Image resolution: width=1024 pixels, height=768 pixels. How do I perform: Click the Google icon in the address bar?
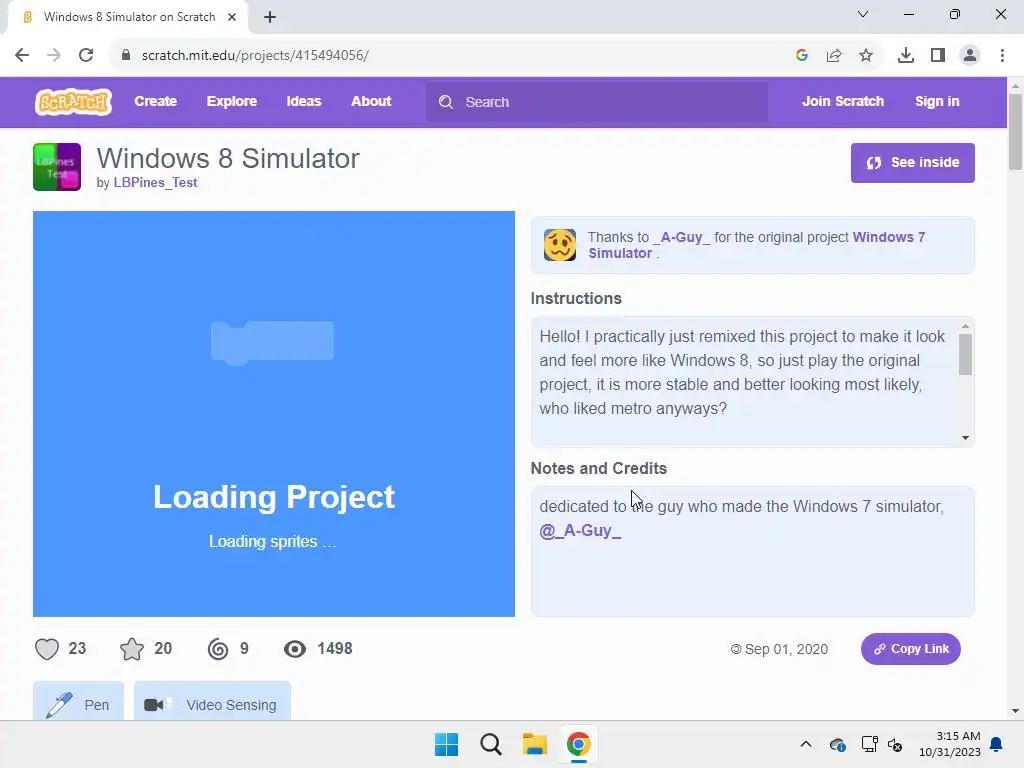[x=802, y=55]
